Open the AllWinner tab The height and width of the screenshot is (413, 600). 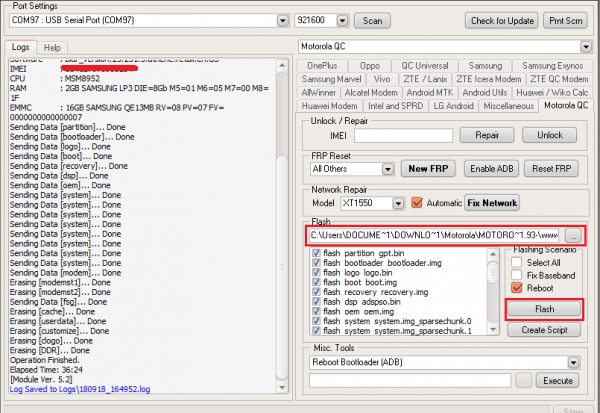click(x=318, y=93)
